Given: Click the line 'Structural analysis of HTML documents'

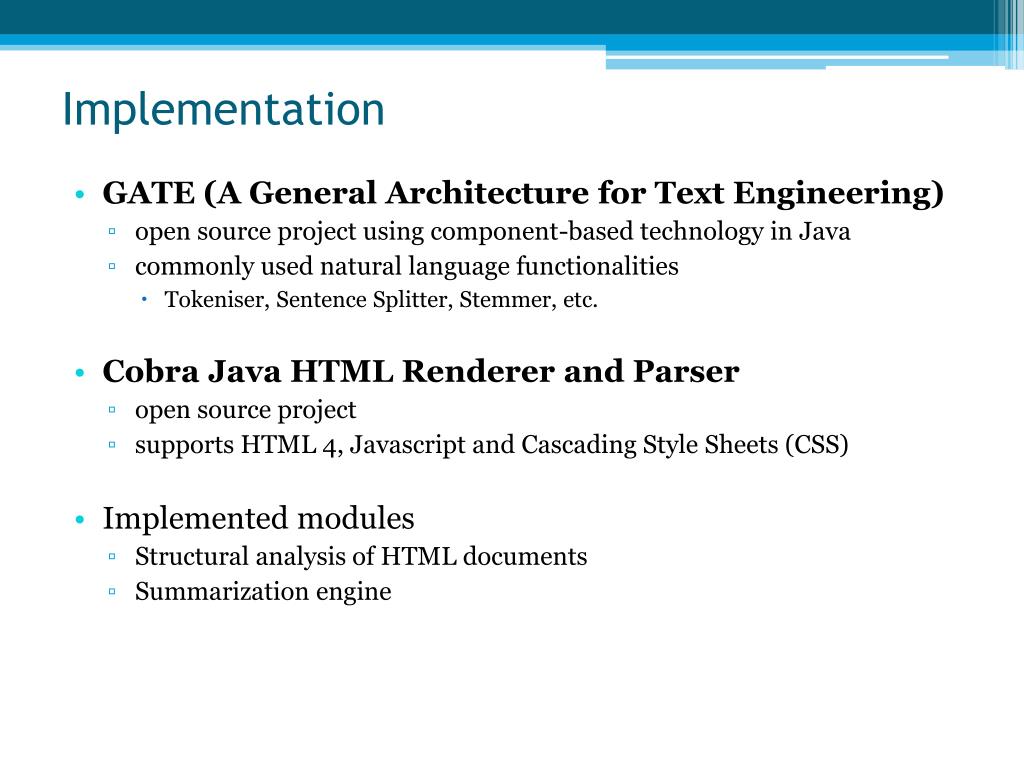Looking at the screenshot, I should [360, 556].
